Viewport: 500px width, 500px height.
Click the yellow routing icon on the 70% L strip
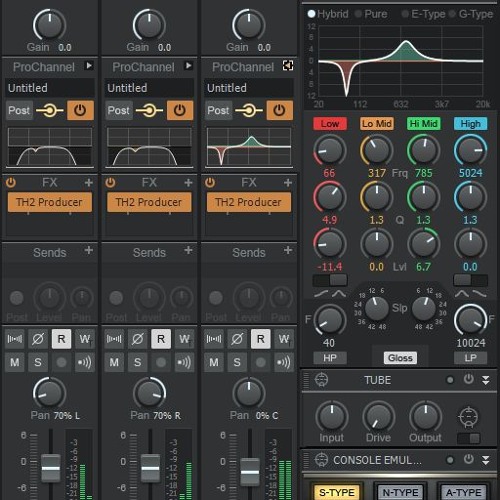(50, 110)
